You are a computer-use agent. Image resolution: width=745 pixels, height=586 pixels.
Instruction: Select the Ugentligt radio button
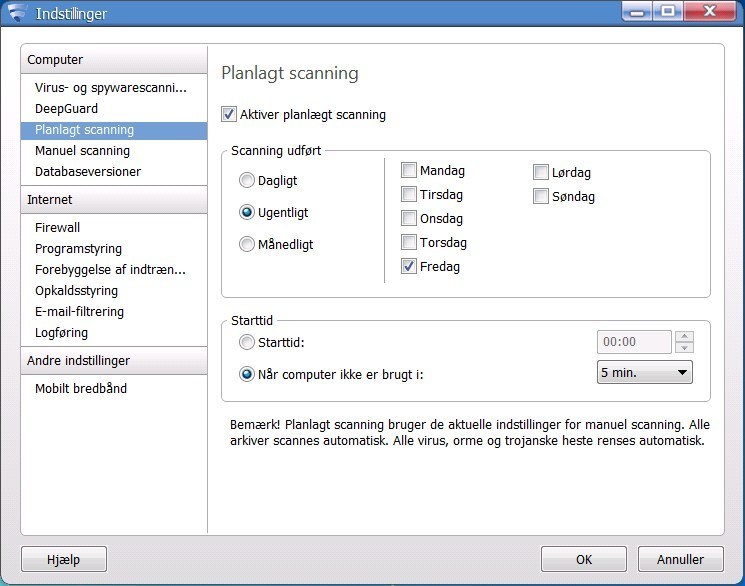pos(247,212)
